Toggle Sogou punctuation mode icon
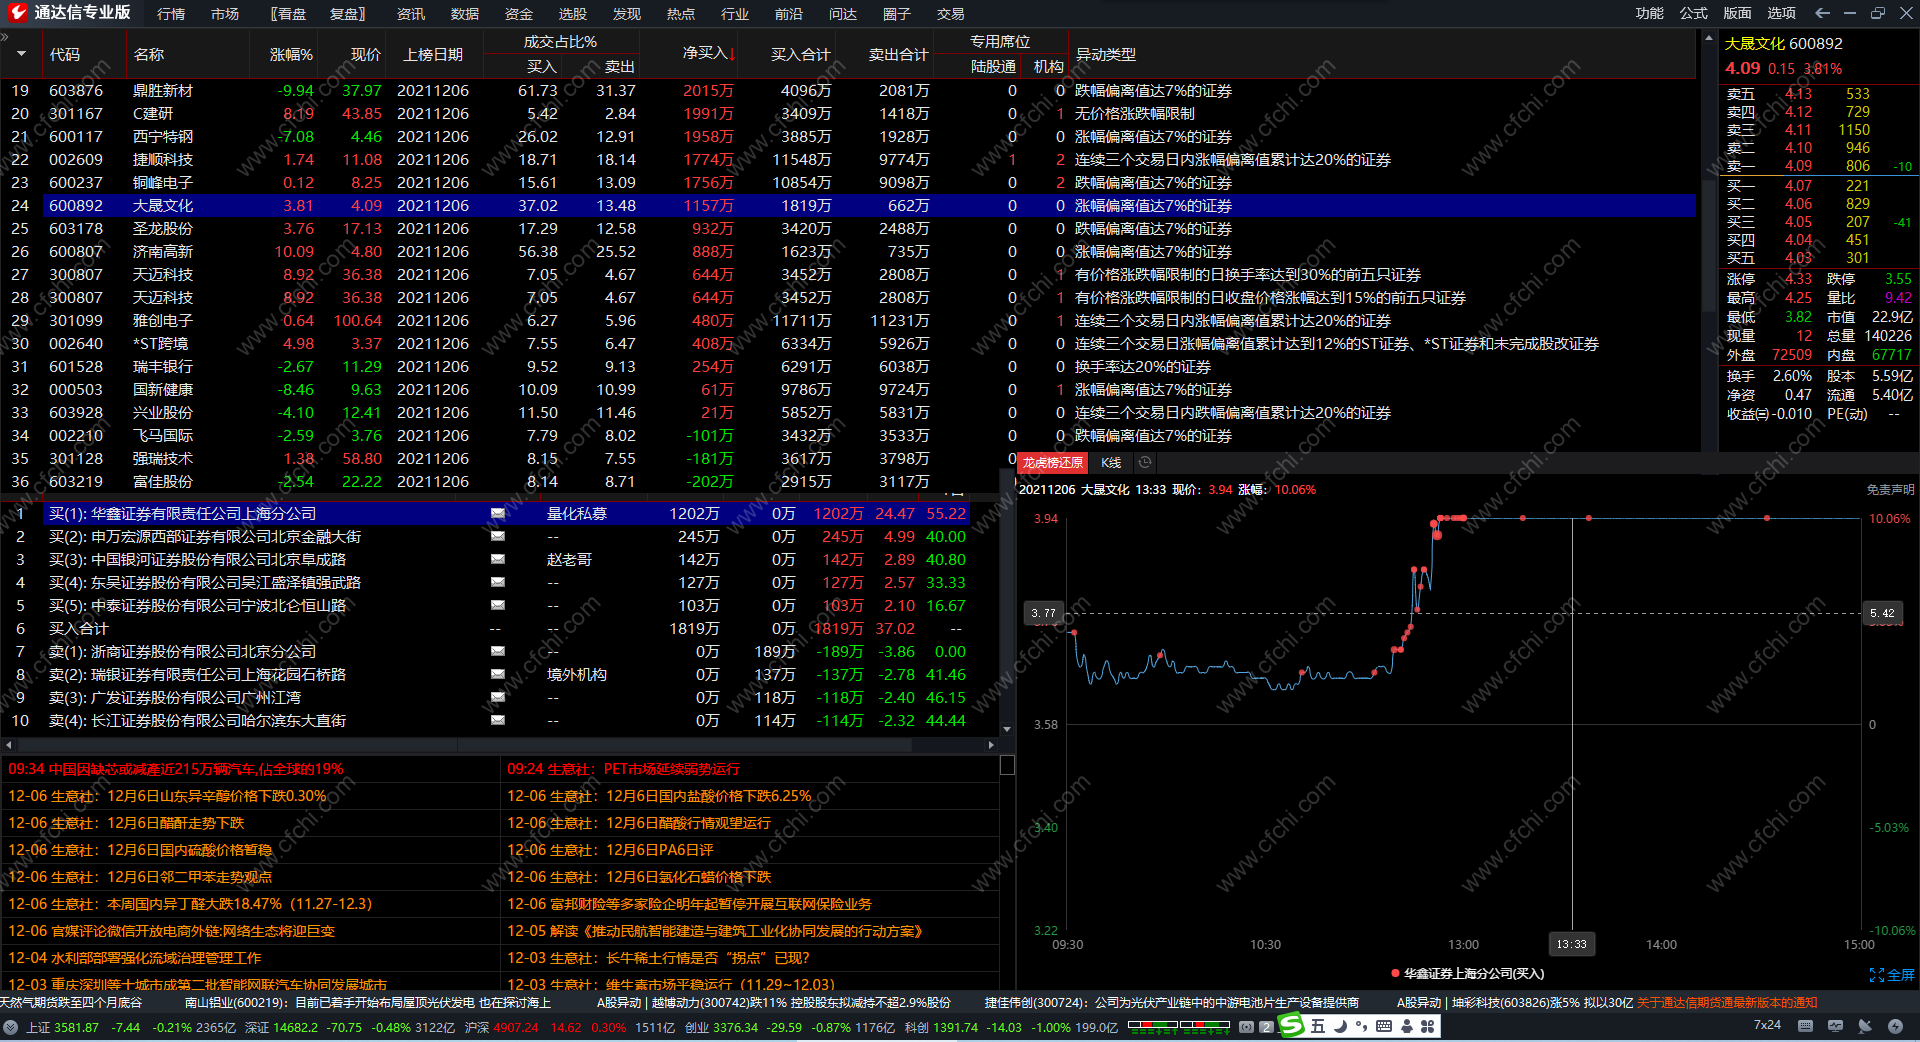Viewport: 1920px width, 1042px height. [x=1362, y=1026]
